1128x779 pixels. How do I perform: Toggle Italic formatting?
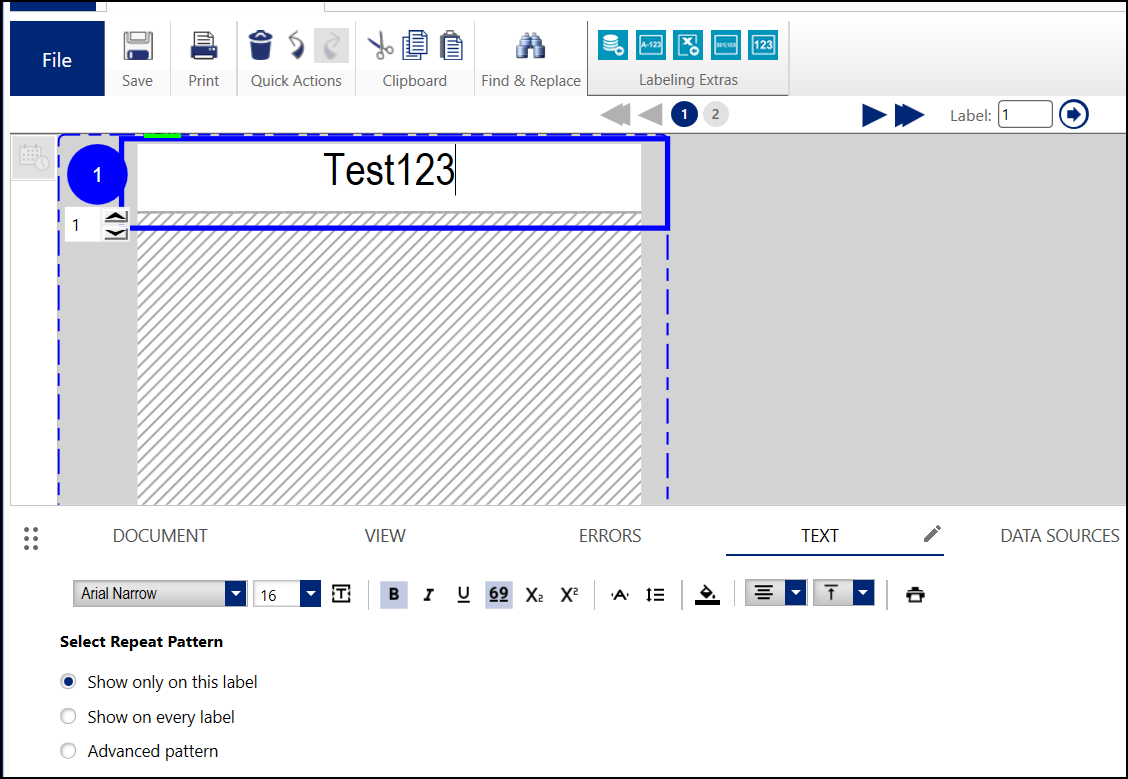[429, 595]
